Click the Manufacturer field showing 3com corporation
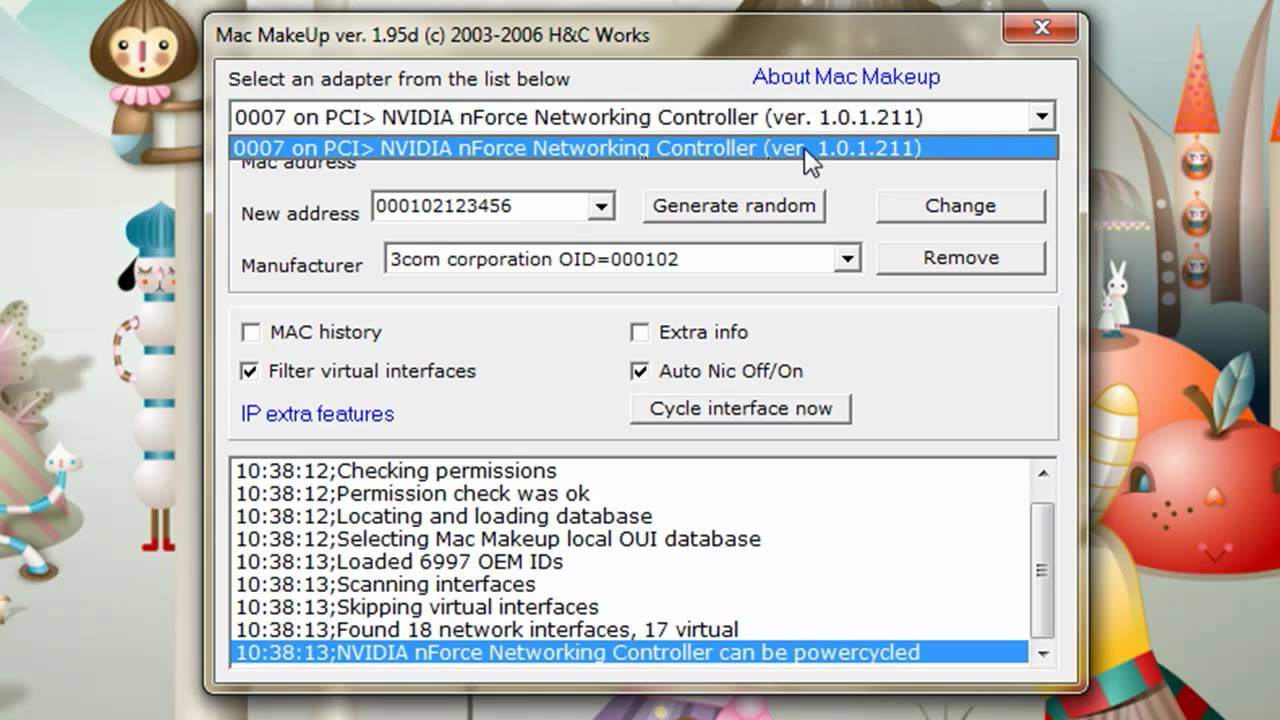 [x=610, y=259]
